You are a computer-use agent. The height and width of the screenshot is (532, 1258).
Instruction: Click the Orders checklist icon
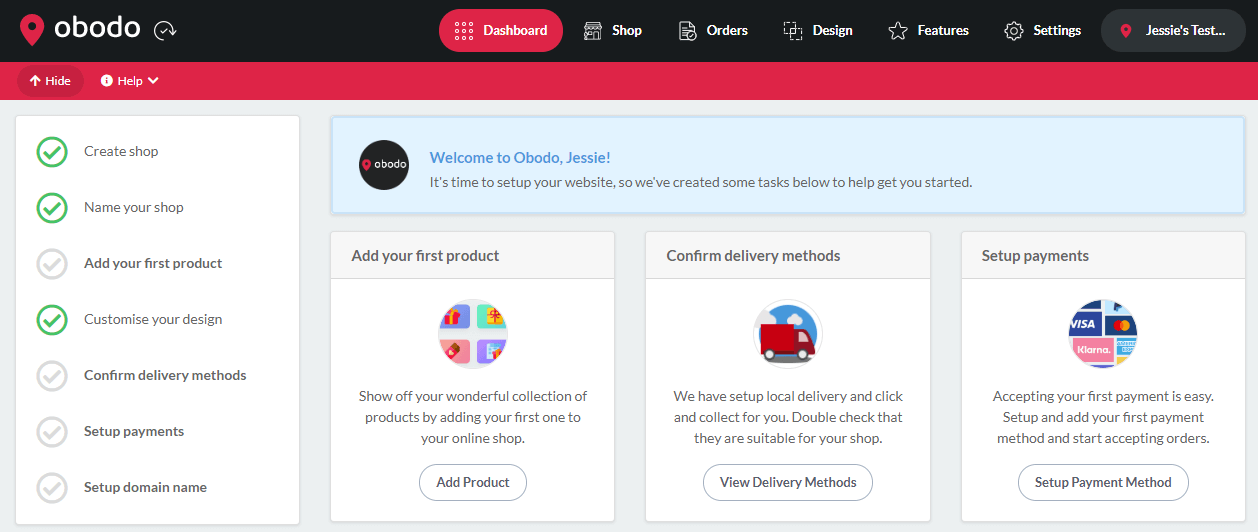687,30
